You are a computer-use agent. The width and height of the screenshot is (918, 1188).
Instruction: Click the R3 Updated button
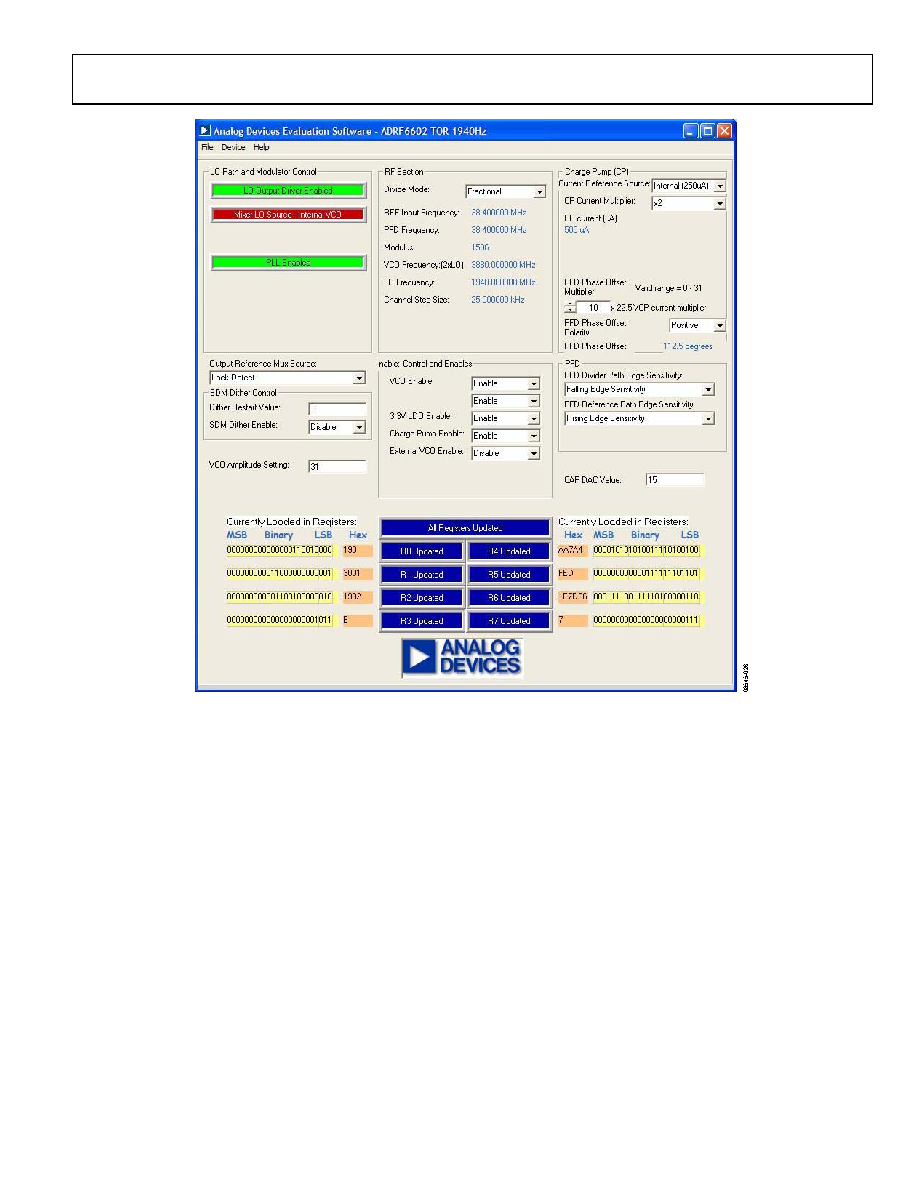pos(422,621)
